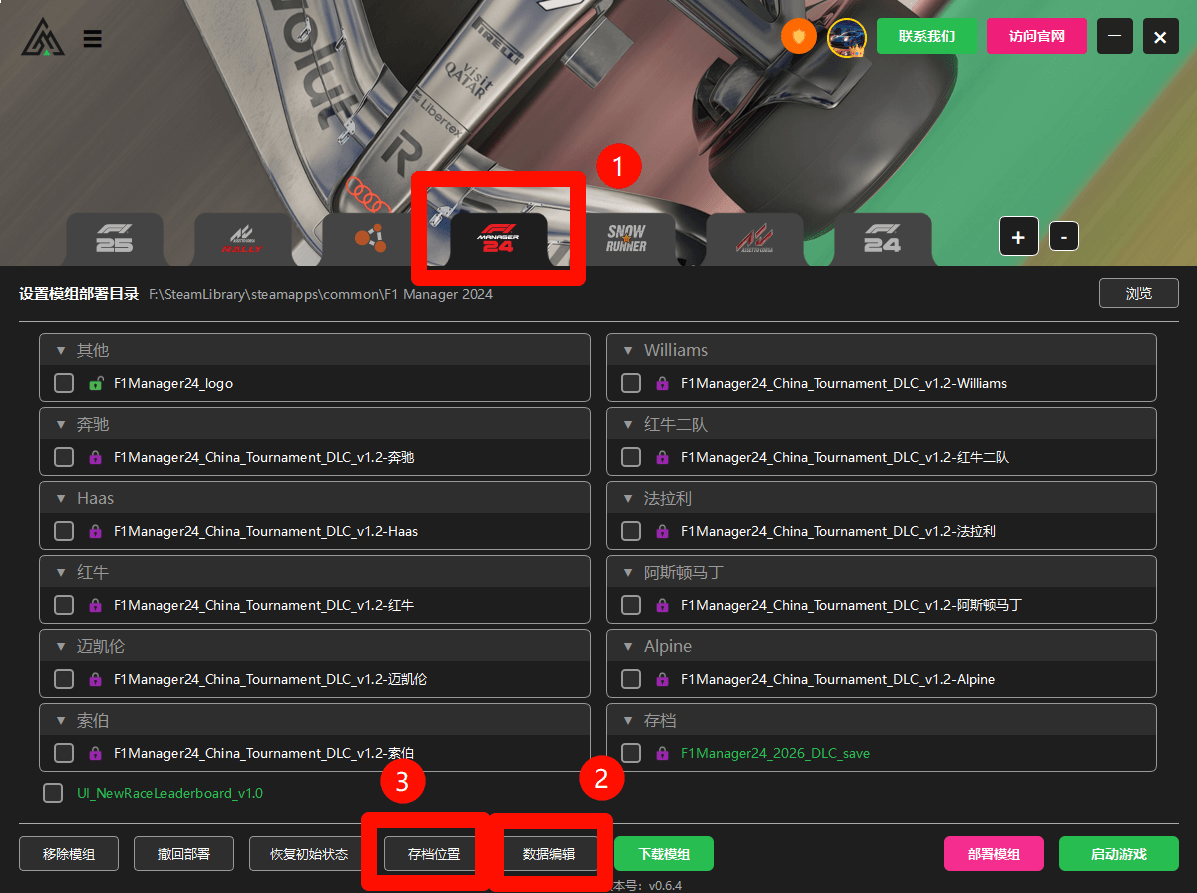
Task: Tick the DLC_v1.2-红牛二队 mod checkbox
Action: pyautogui.click(x=631, y=457)
